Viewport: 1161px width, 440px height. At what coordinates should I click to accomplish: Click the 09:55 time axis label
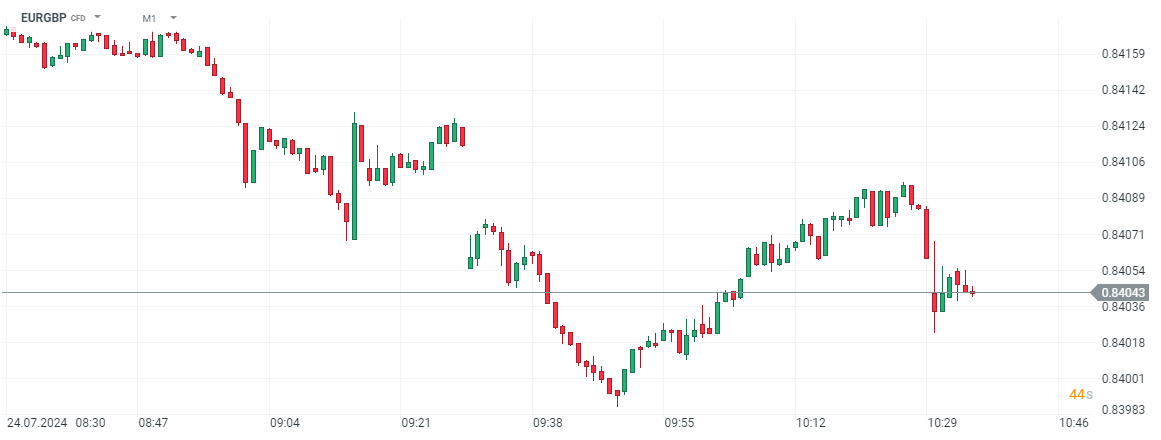pos(680,424)
